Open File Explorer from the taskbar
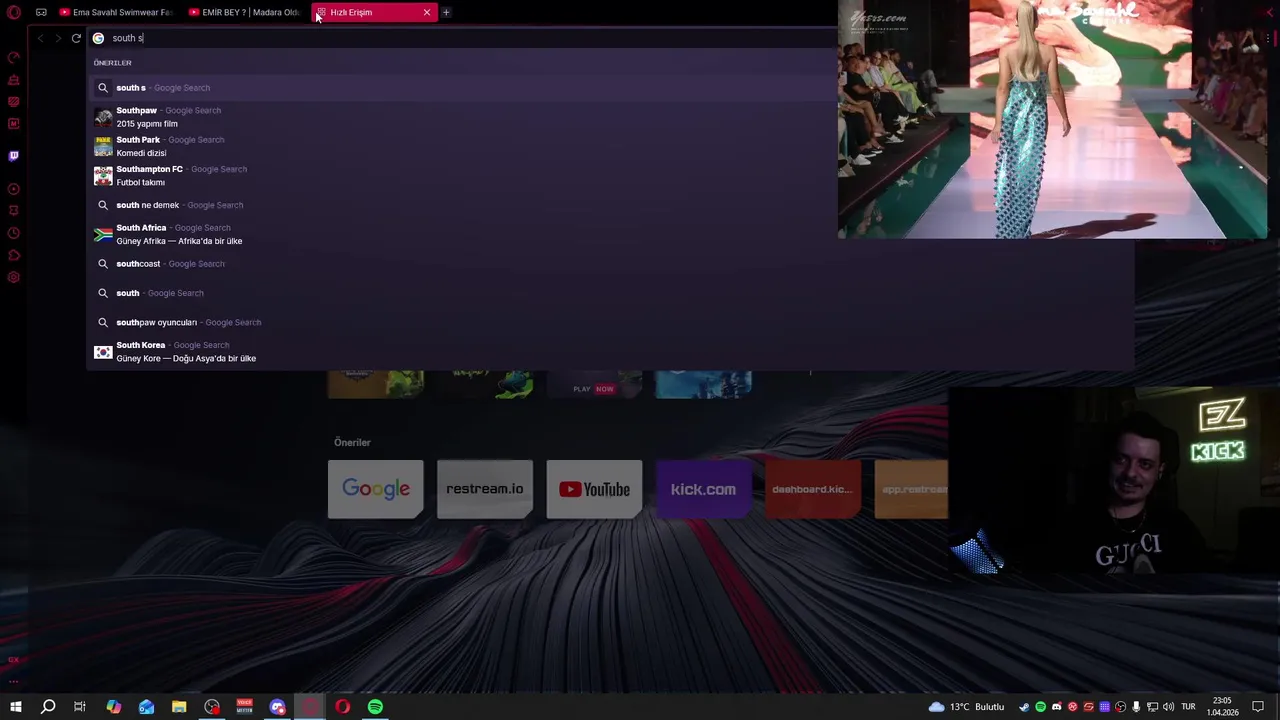1280x720 pixels. coord(179,707)
